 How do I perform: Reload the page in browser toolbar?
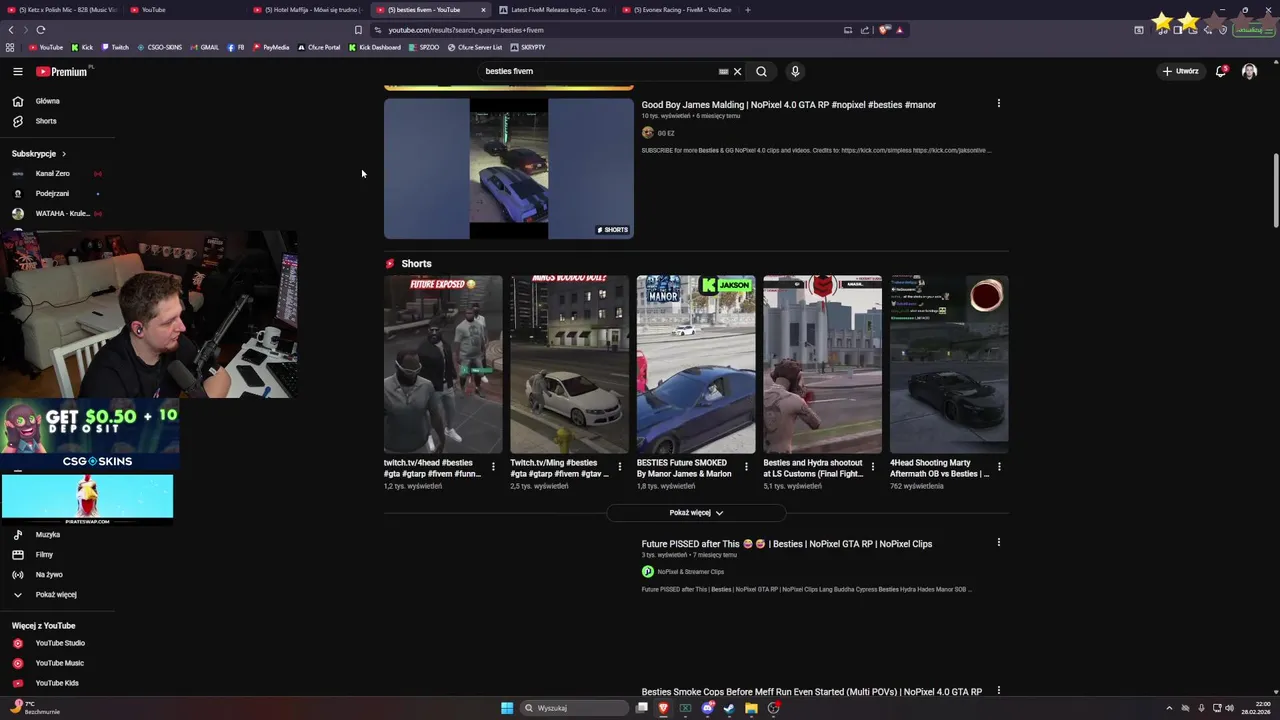40,30
